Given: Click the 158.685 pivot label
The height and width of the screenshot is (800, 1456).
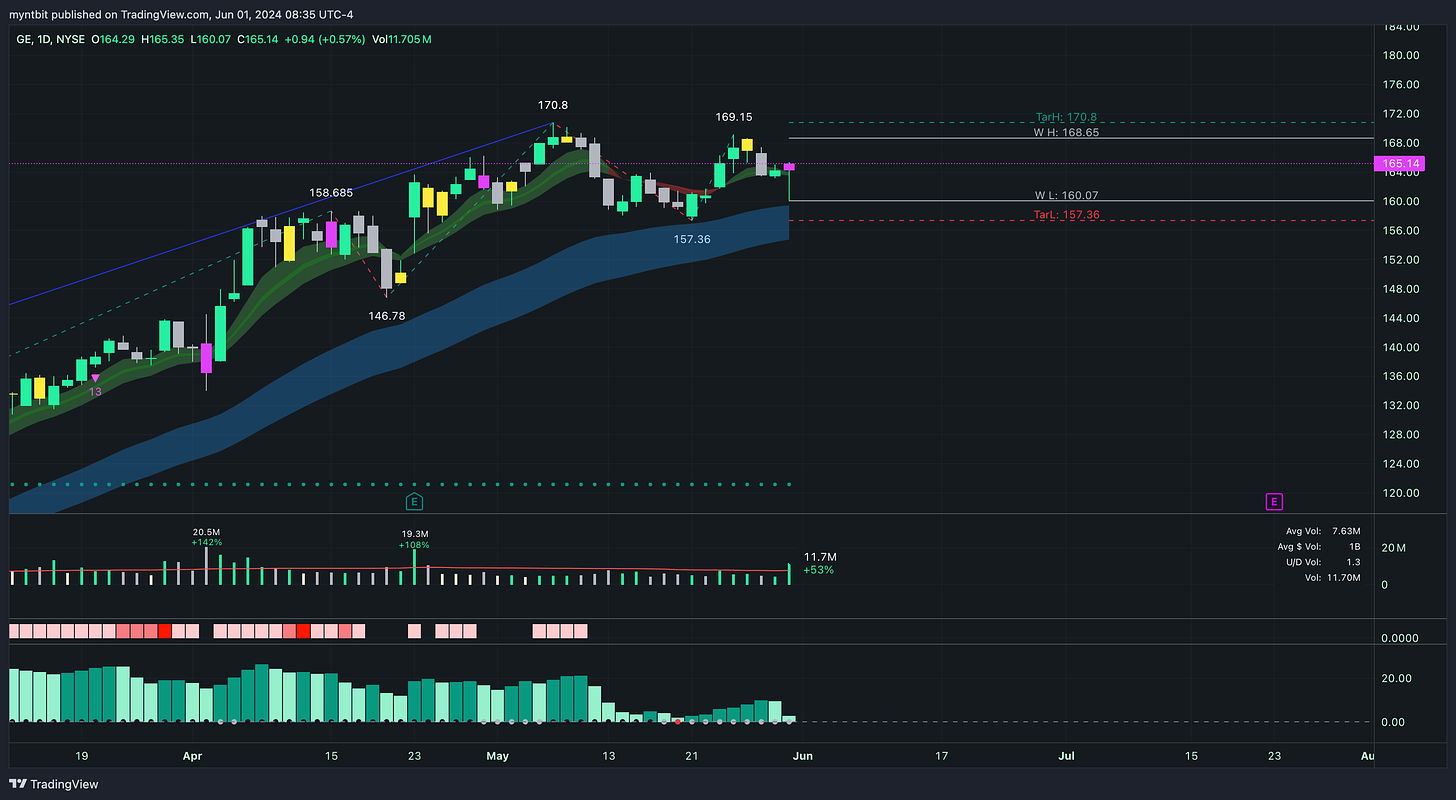Looking at the screenshot, I should (x=331, y=193).
